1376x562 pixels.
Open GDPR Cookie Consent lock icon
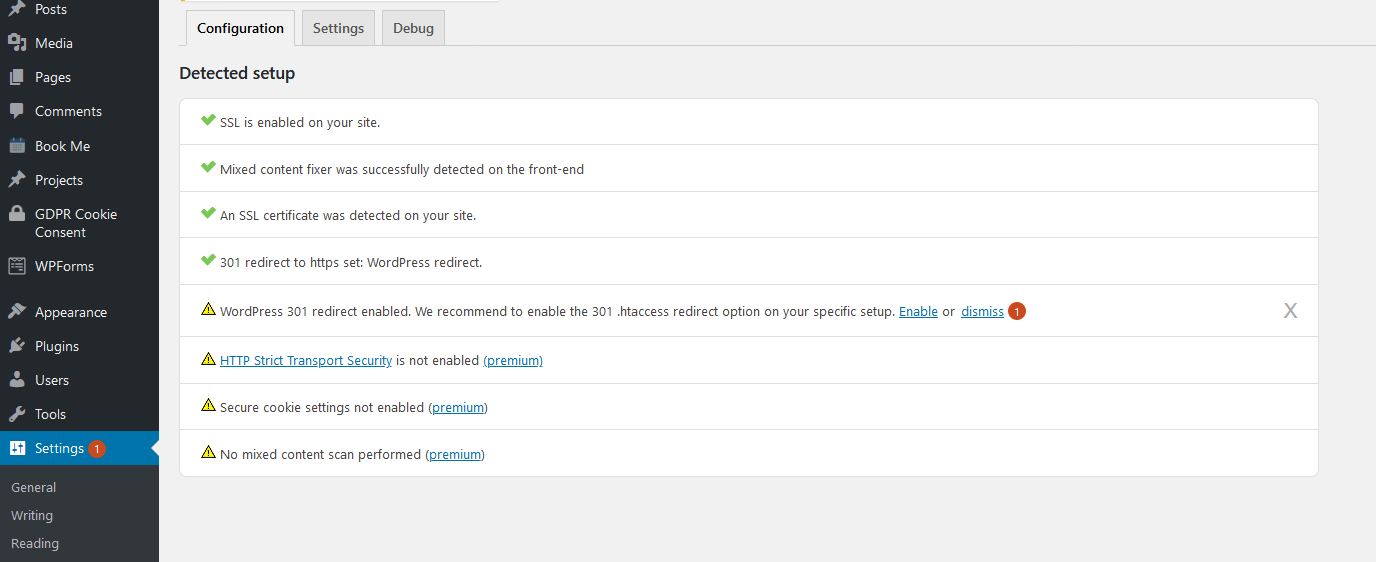click(x=17, y=214)
